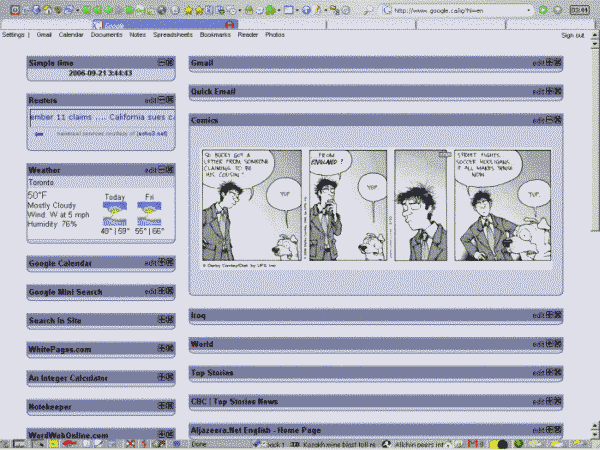This screenshot has height=450, width=600.
Task: Expand the Gmail gadget
Action: click(x=549, y=63)
